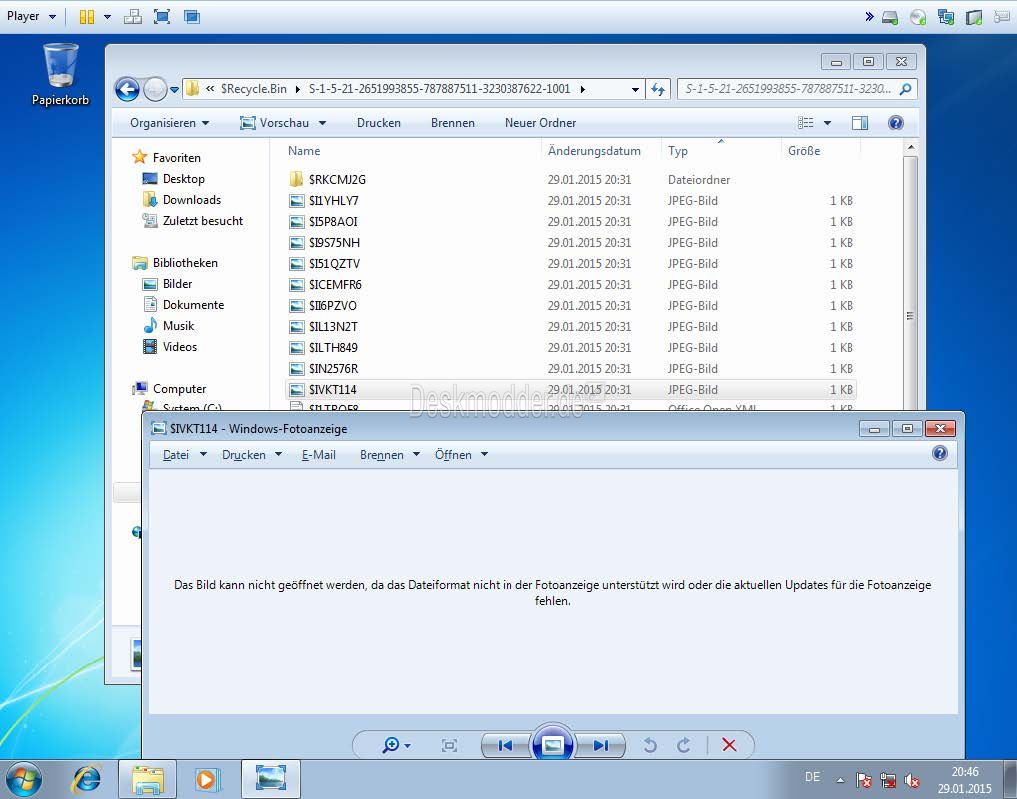Go to previous image

coord(505,746)
